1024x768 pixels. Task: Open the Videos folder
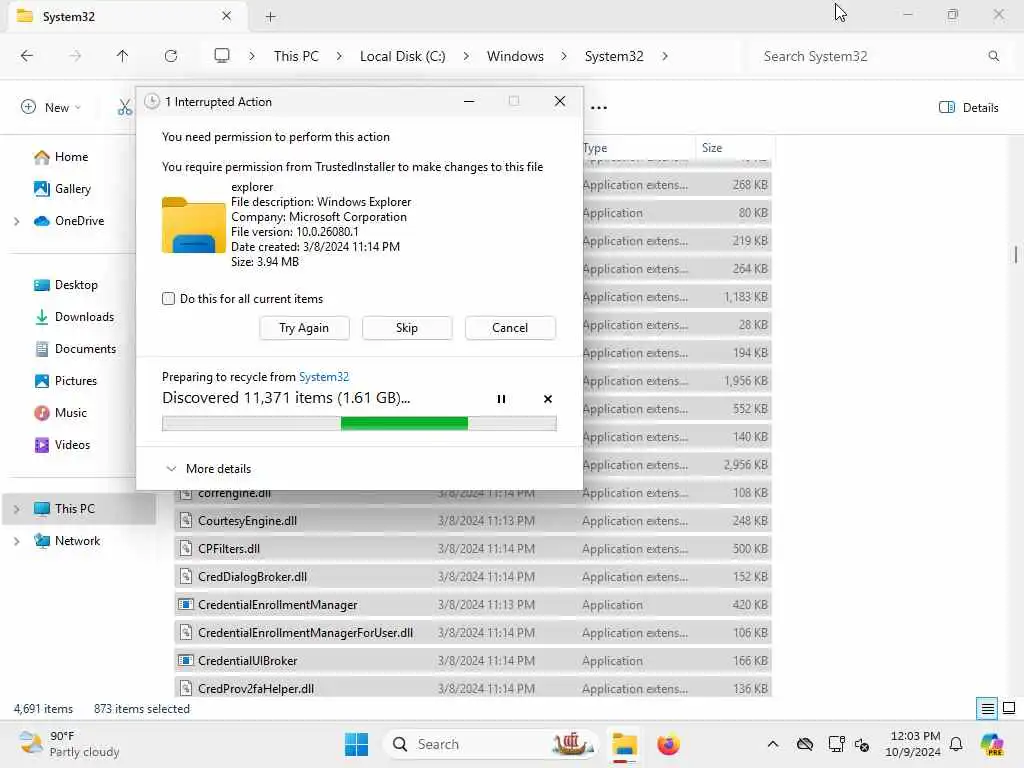pyautogui.click(x=72, y=445)
